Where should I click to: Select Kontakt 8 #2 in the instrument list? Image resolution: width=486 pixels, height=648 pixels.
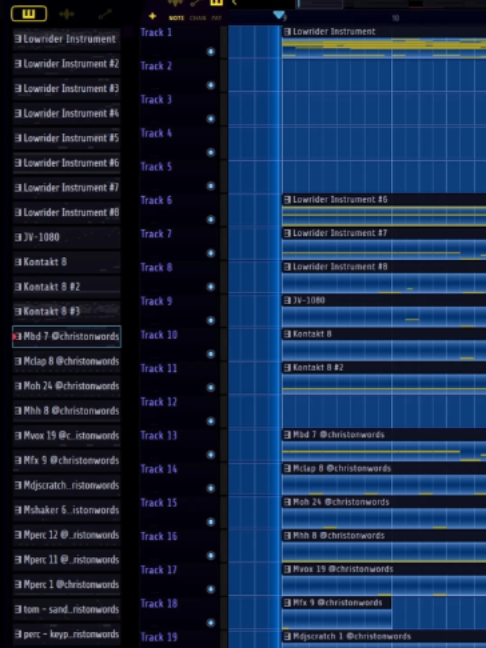click(x=67, y=287)
